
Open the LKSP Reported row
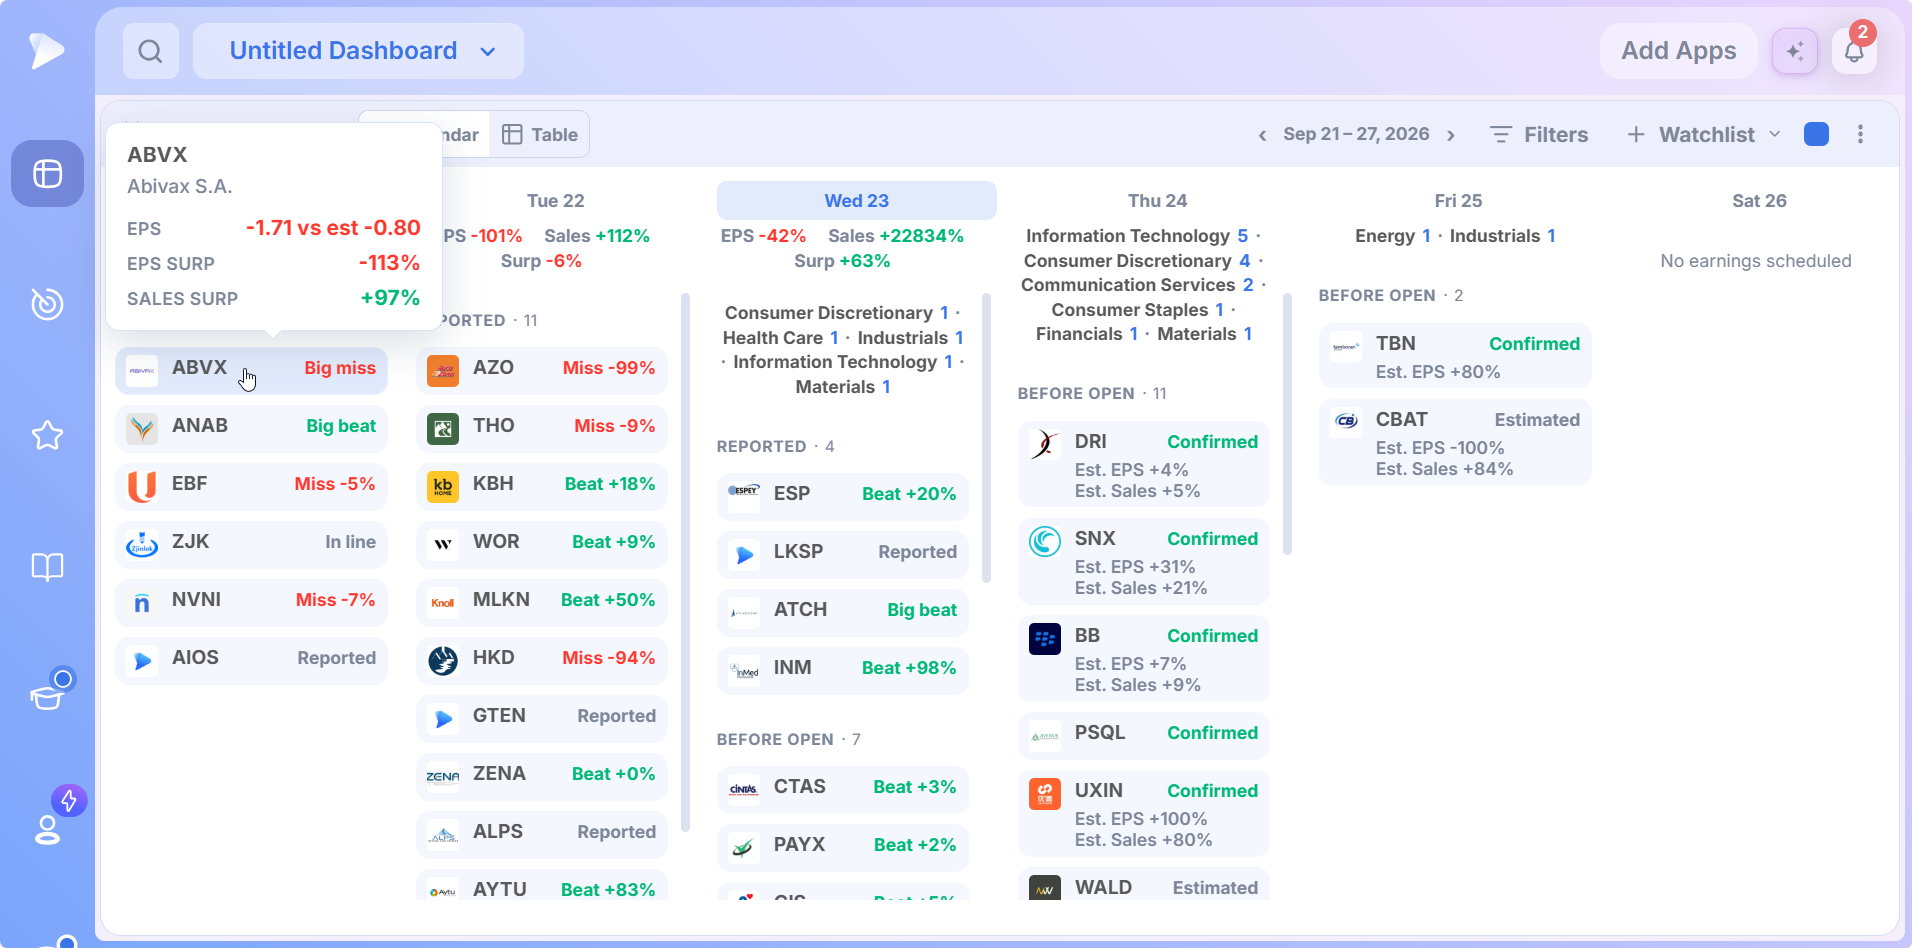coord(843,555)
